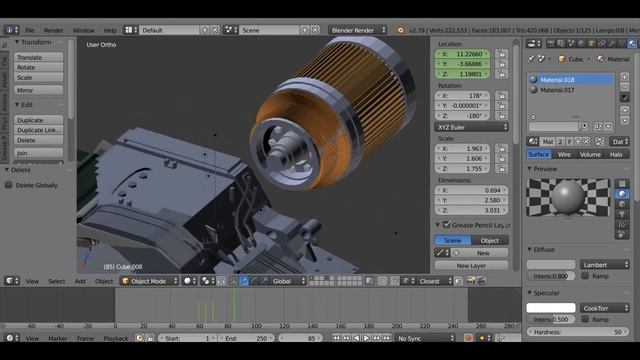Image resolution: width=640 pixels, height=360 pixels.
Task: Open the Help menu
Action: click(110, 30)
